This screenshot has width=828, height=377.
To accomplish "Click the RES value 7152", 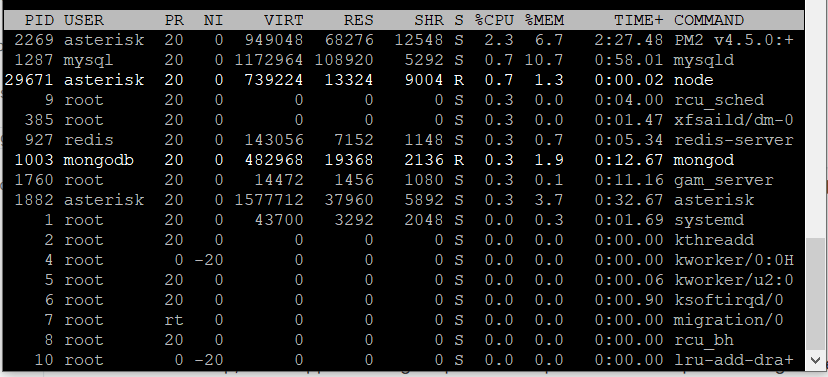I will coord(354,140).
